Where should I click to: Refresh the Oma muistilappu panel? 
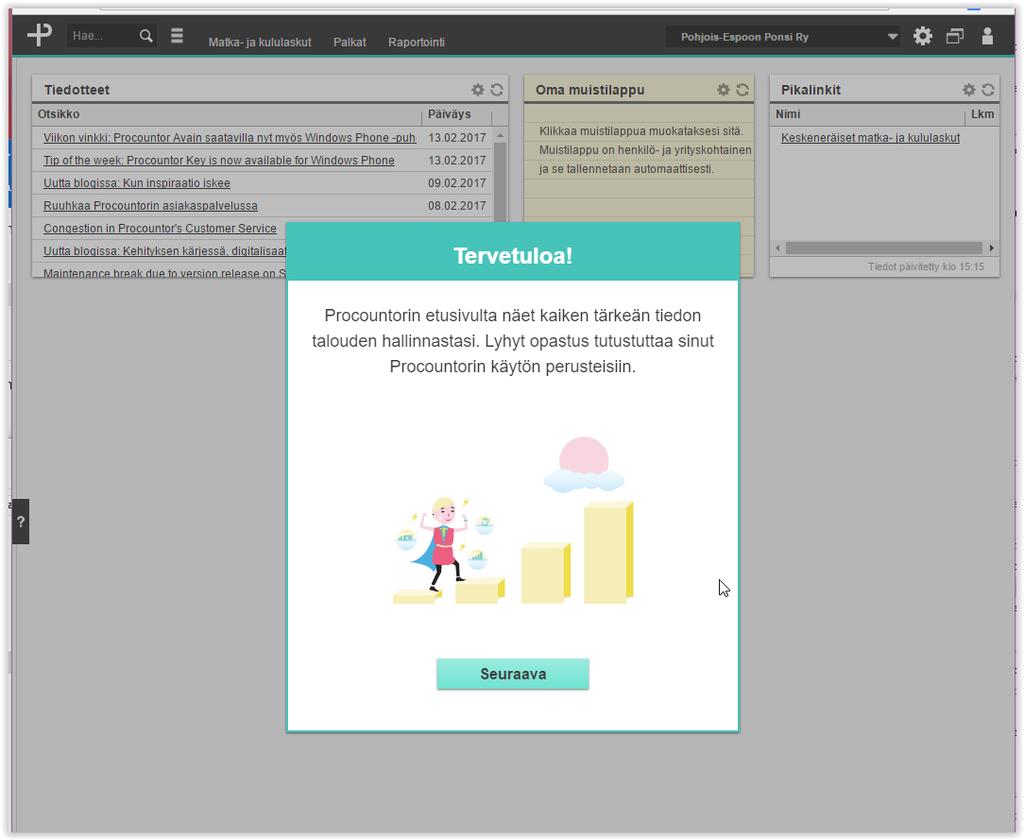pyautogui.click(x=743, y=89)
